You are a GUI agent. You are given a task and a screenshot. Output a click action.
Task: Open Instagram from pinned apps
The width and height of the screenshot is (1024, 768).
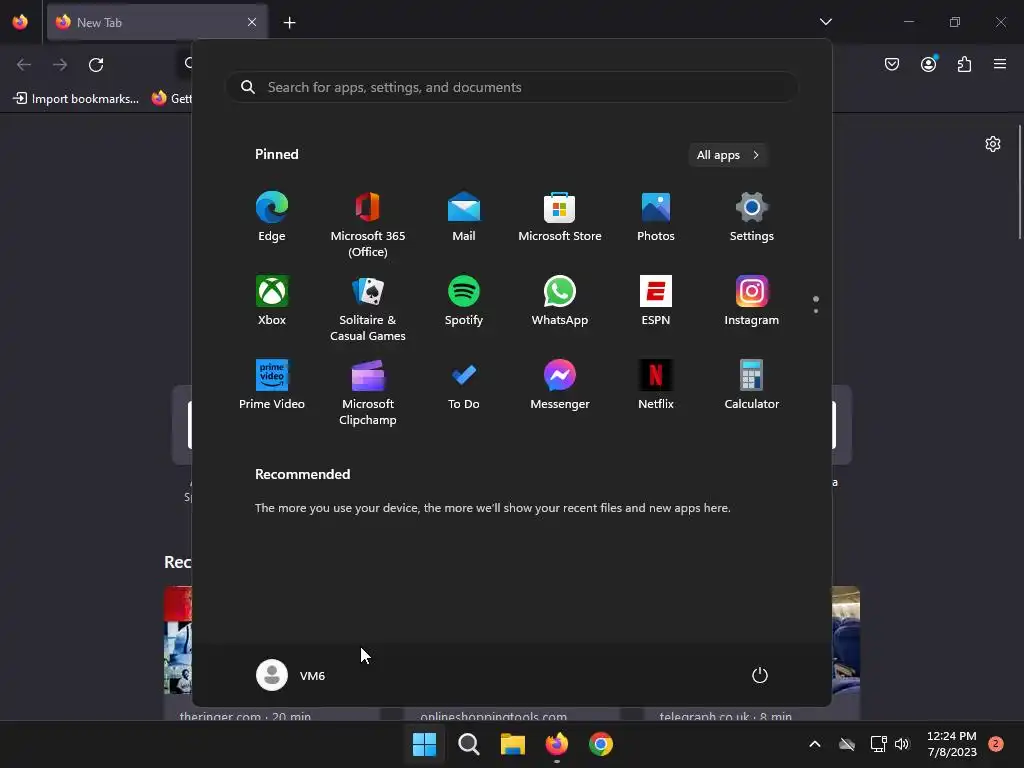(752, 301)
